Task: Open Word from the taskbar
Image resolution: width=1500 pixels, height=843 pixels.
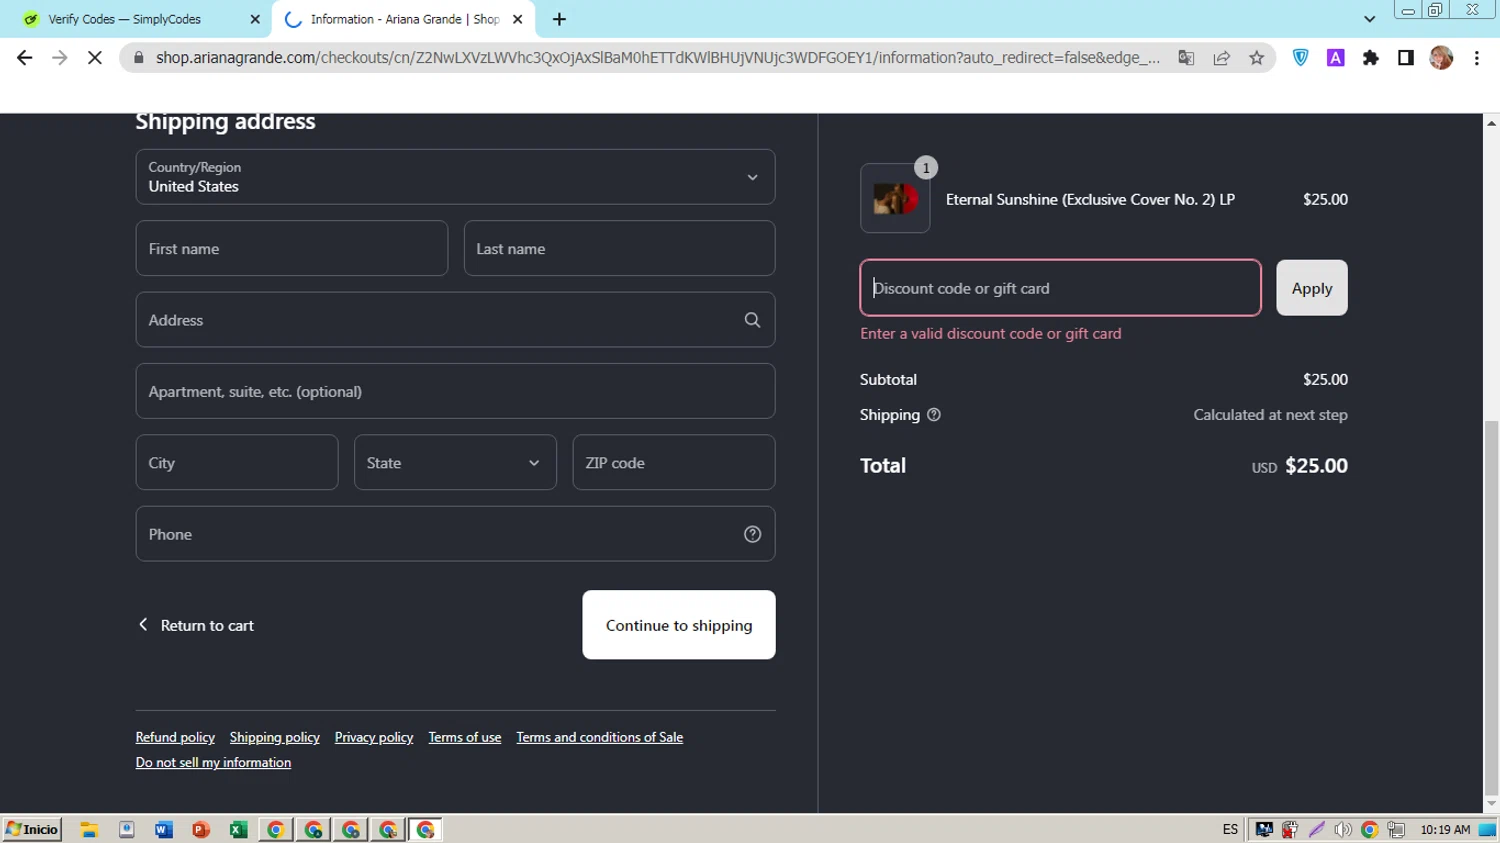Action: pos(164,829)
